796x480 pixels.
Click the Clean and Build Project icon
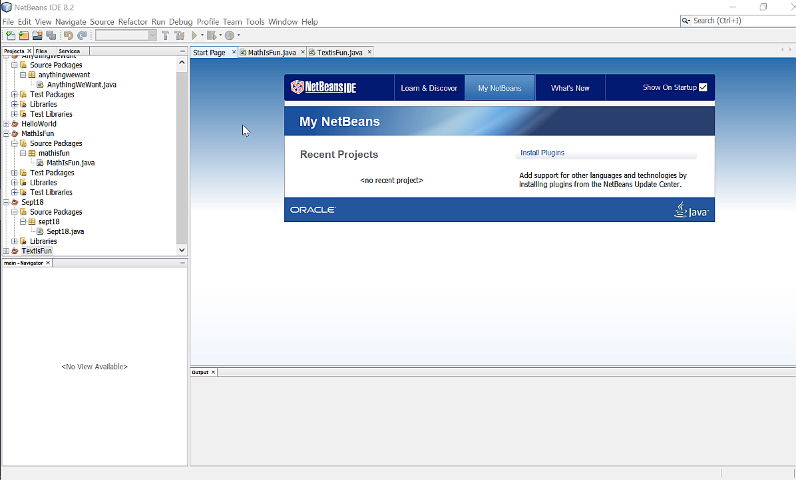click(179, 36)
